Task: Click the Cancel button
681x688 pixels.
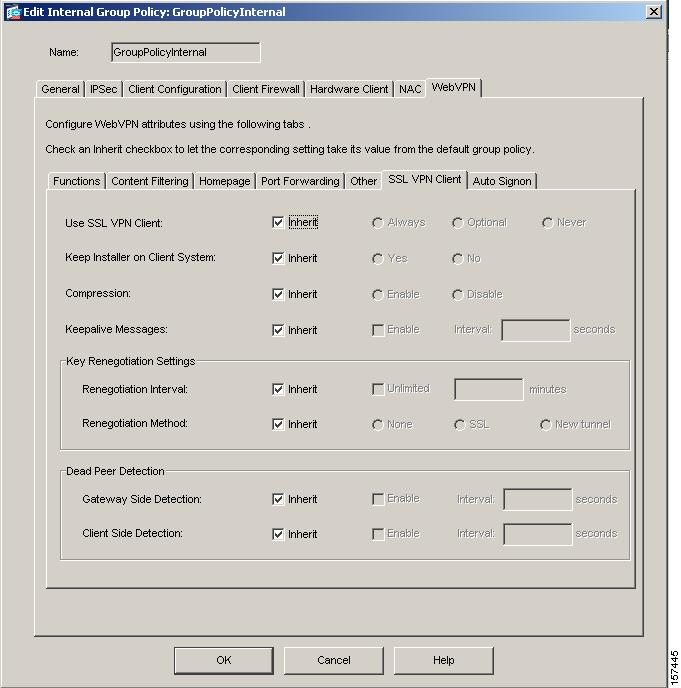Action: pyautogui.click(x=334, y=660)
